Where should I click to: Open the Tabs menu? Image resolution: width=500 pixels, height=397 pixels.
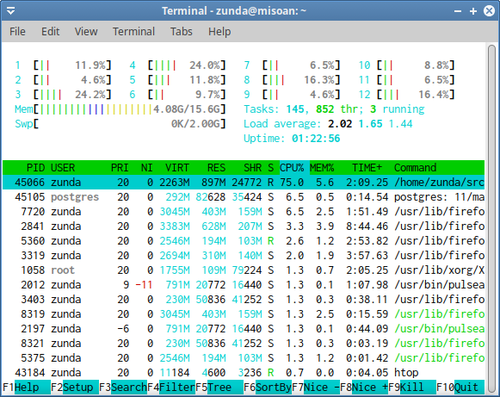click(181, 32)
